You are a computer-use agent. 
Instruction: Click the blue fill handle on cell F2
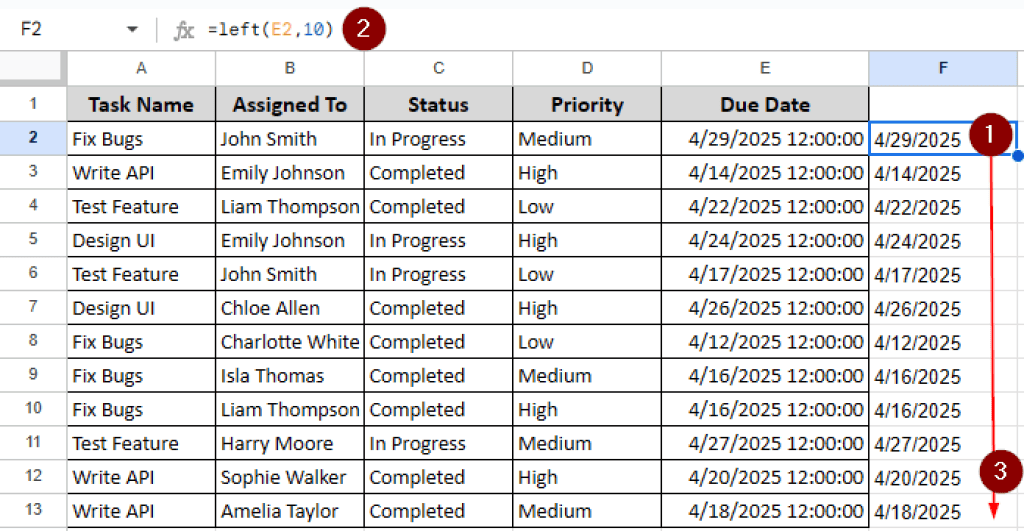(x=1018, y=155)
